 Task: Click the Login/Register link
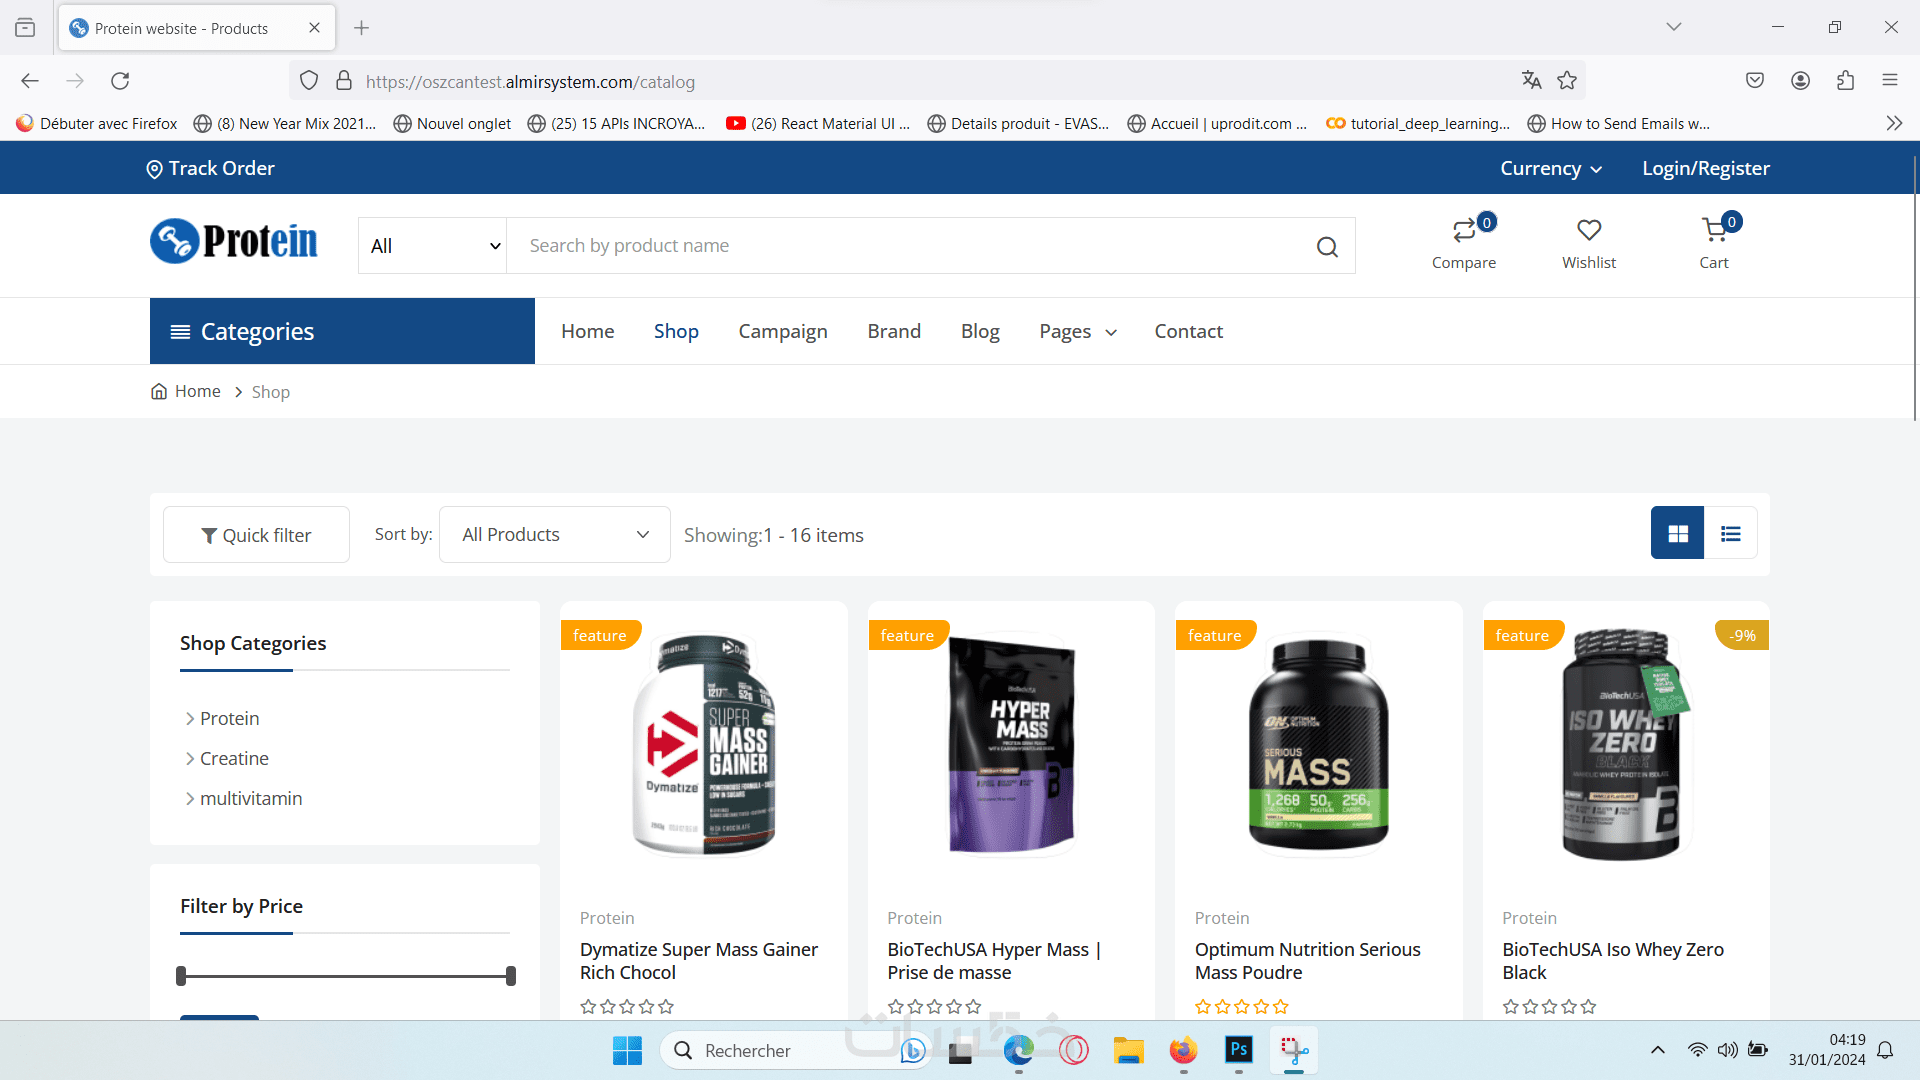click(1705, 169)
